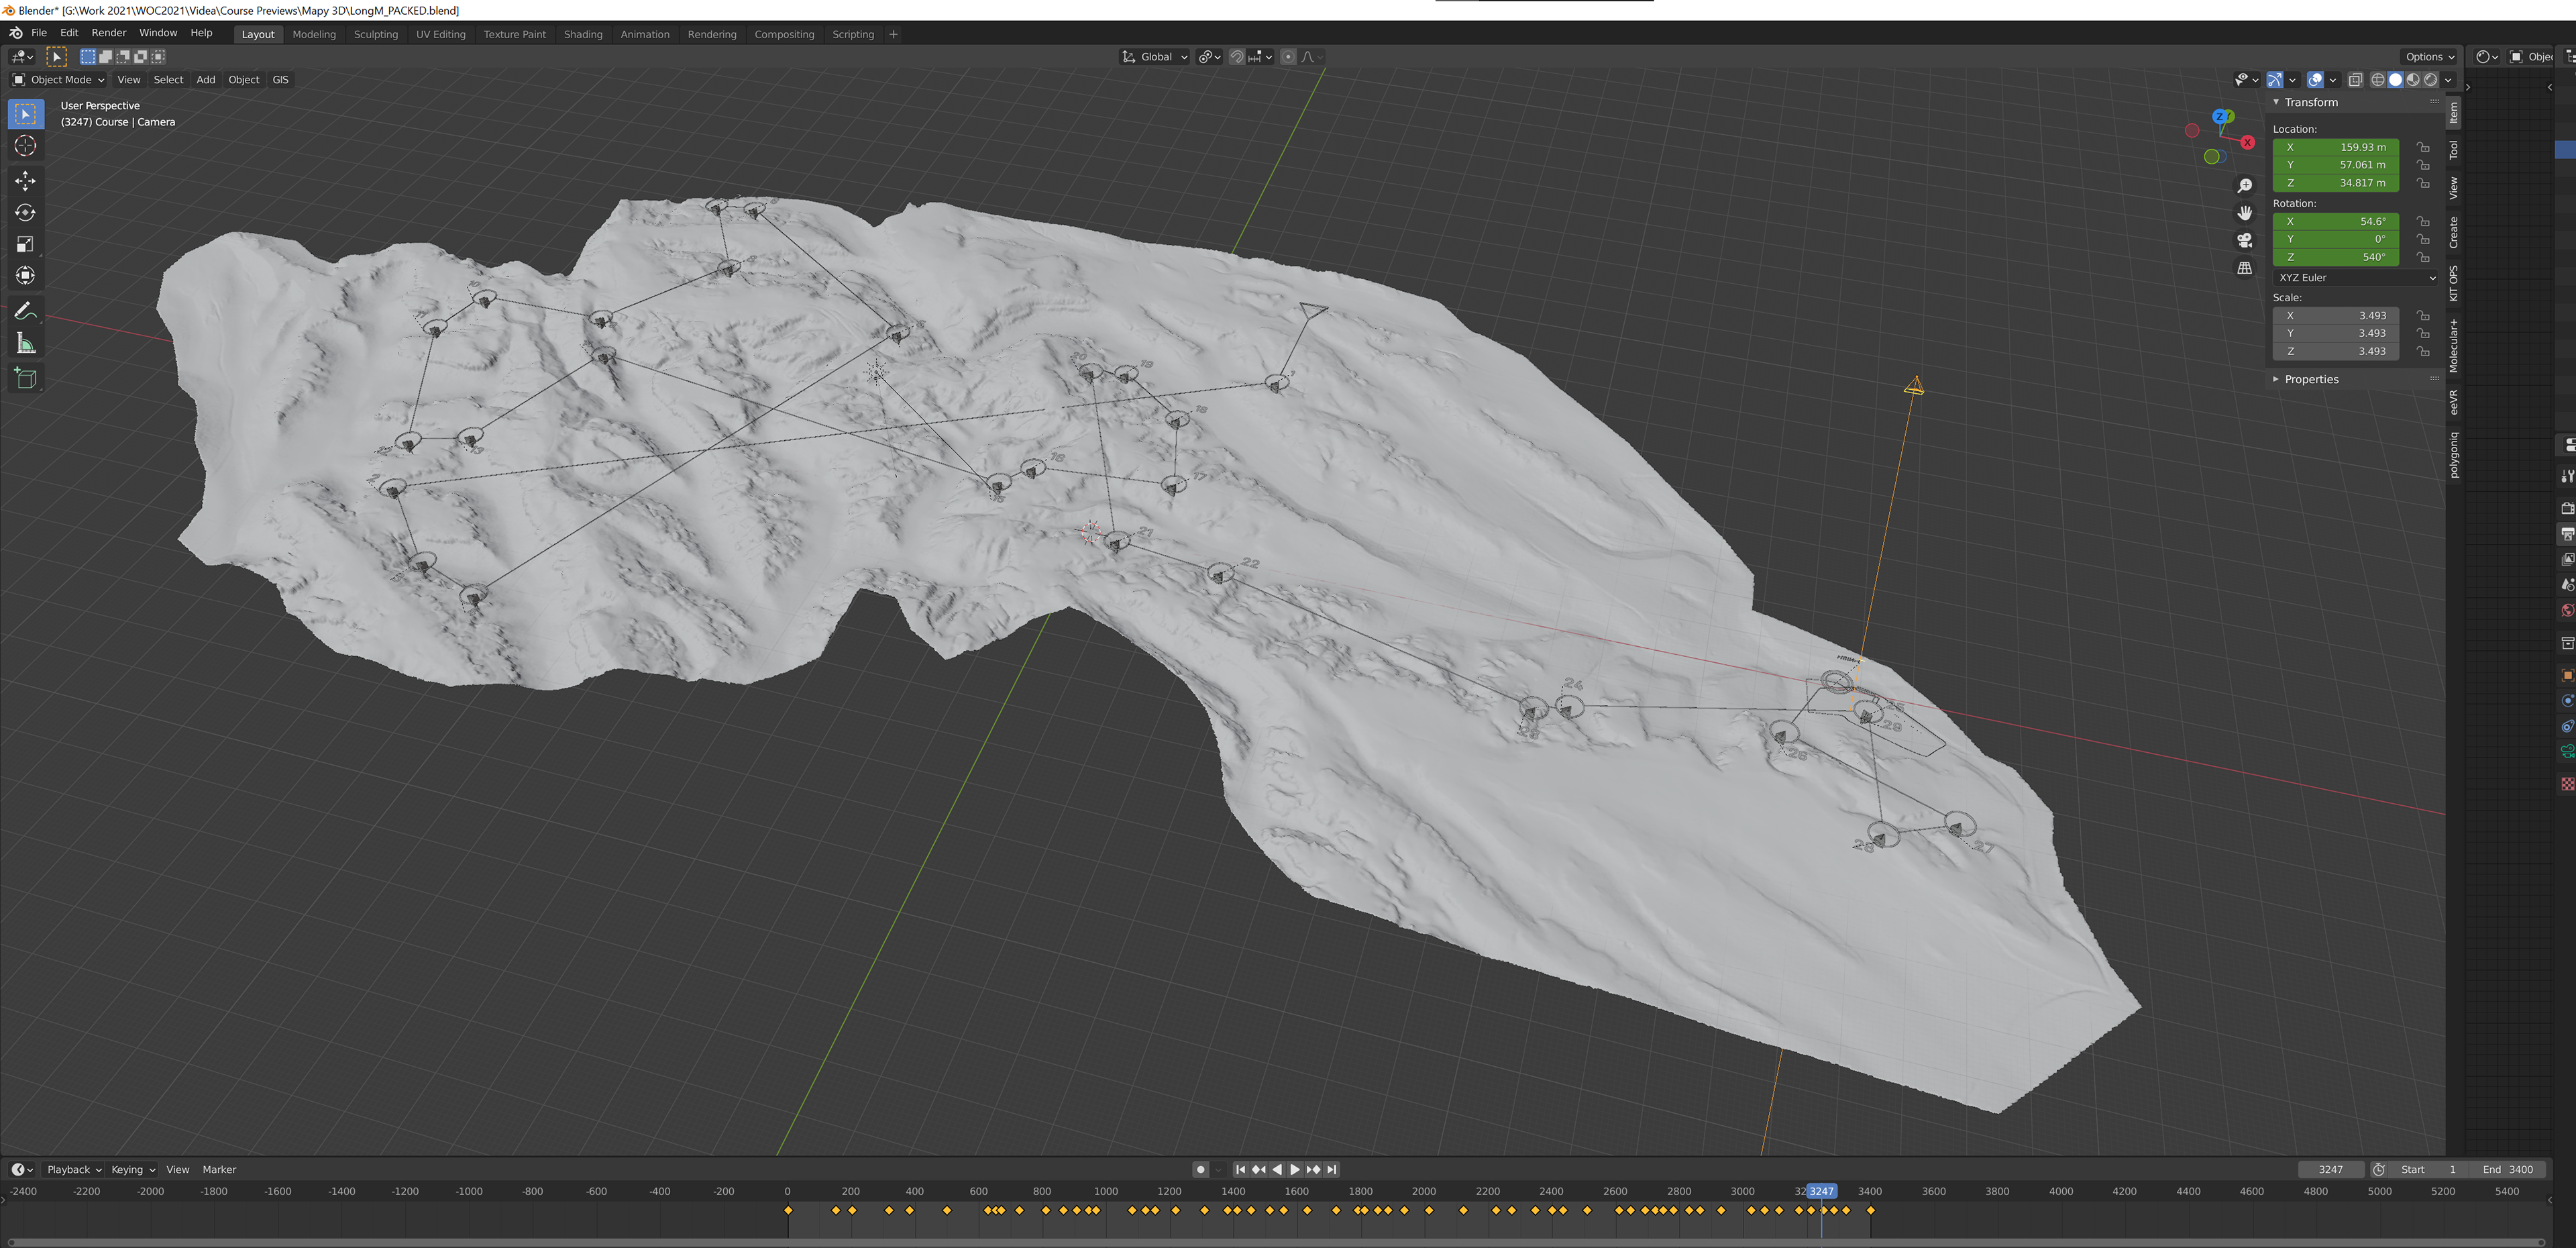
Task: Activate the Move tool
Action: coord(25,181)
